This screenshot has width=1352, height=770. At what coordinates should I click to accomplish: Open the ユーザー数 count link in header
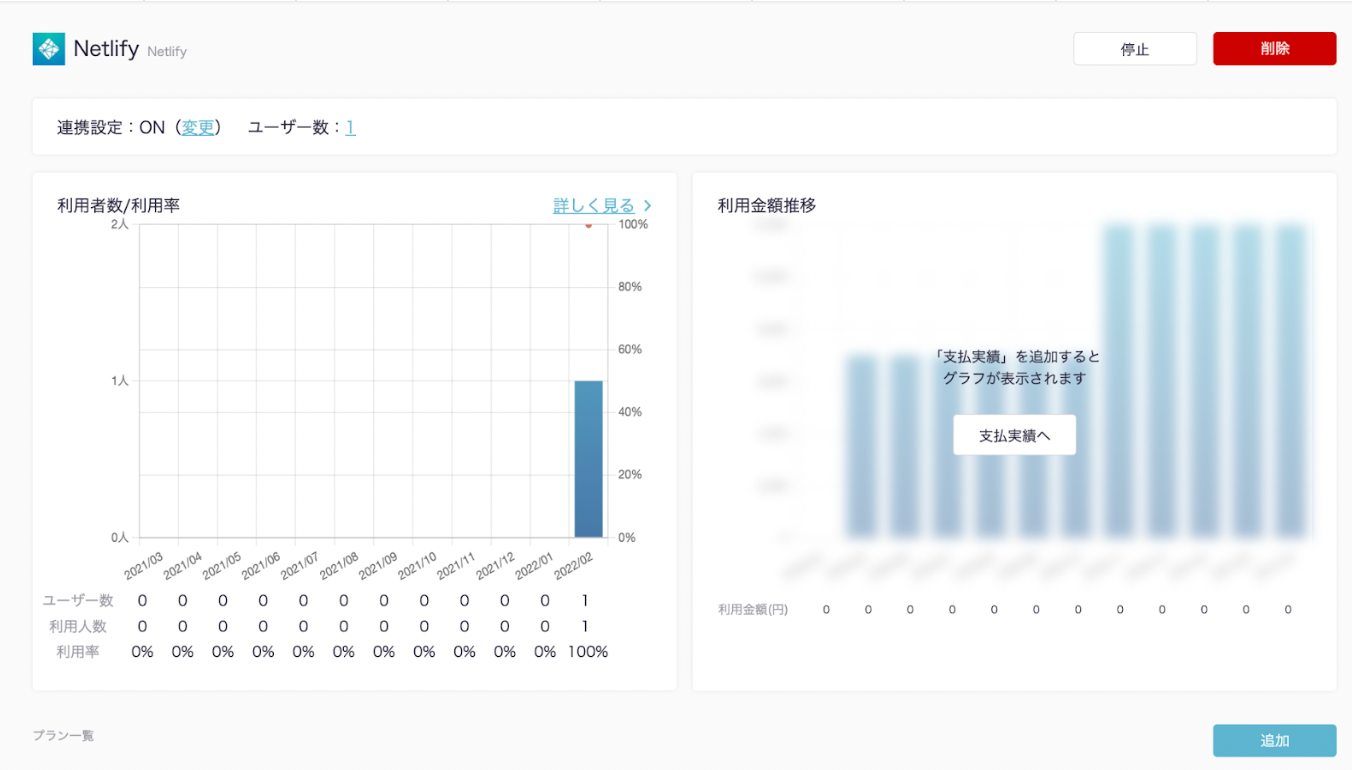pyautogui.click(x=350, y=127)
